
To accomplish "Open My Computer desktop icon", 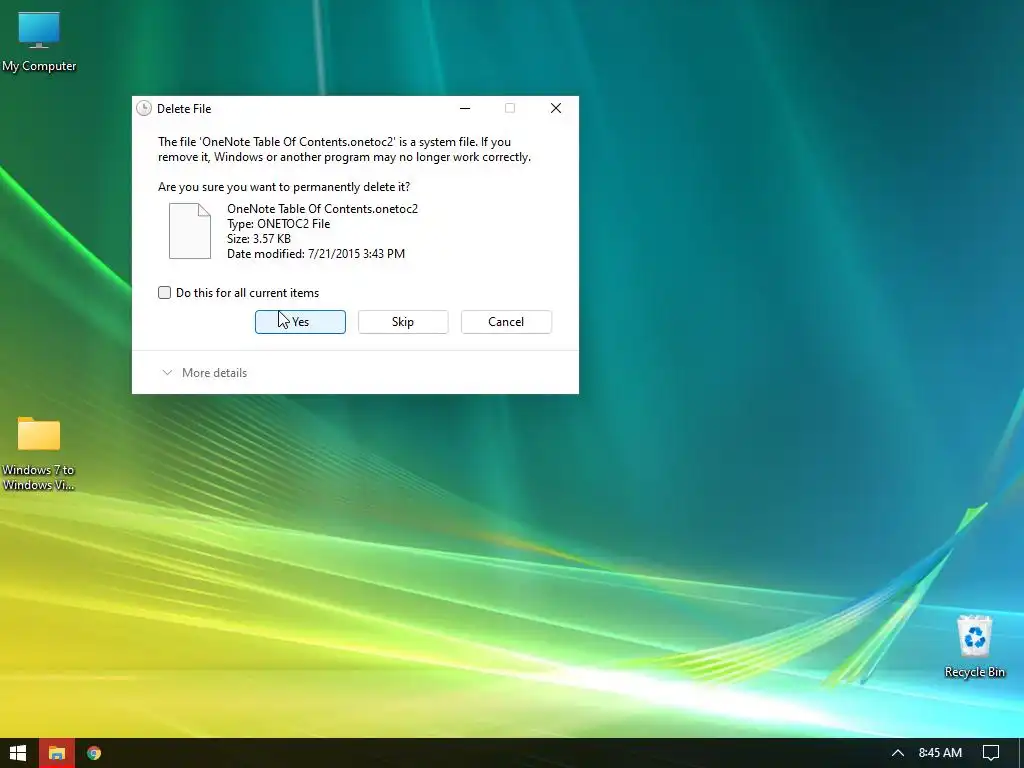I will point(39,42).
